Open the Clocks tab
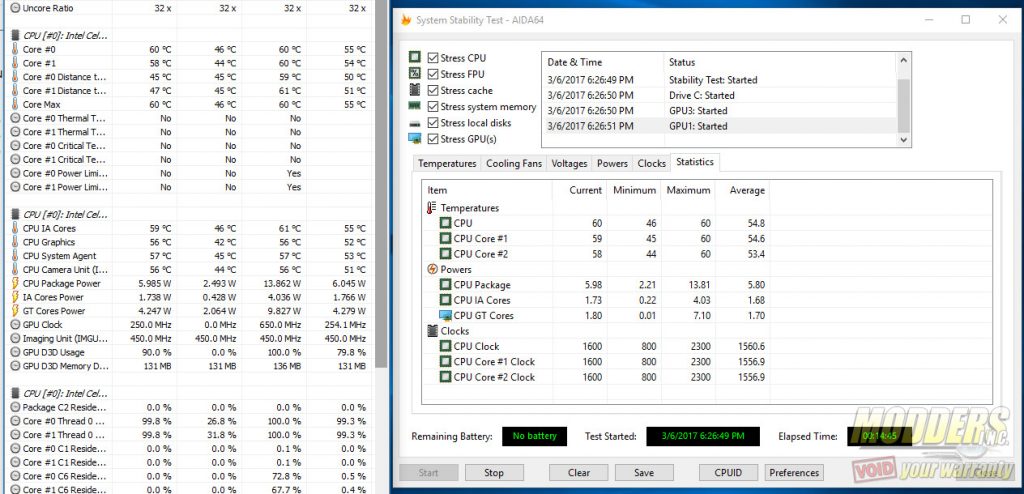 pyautogui.click(x=651, y=163)
